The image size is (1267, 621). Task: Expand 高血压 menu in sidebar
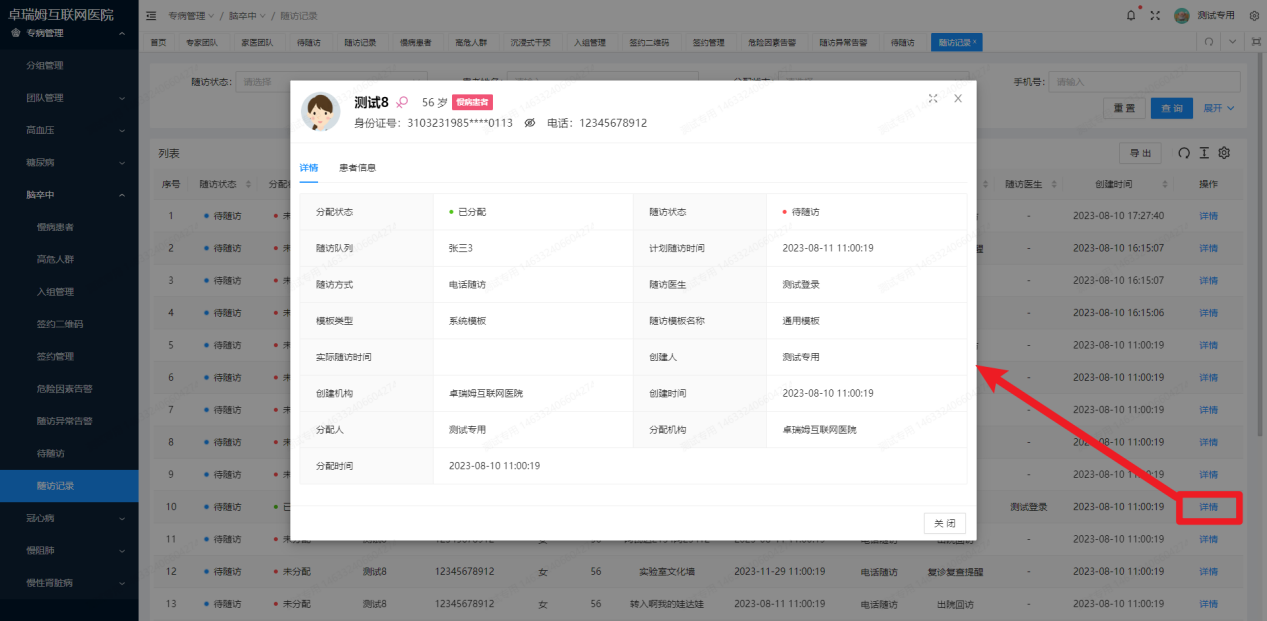(x=69, y=130)
